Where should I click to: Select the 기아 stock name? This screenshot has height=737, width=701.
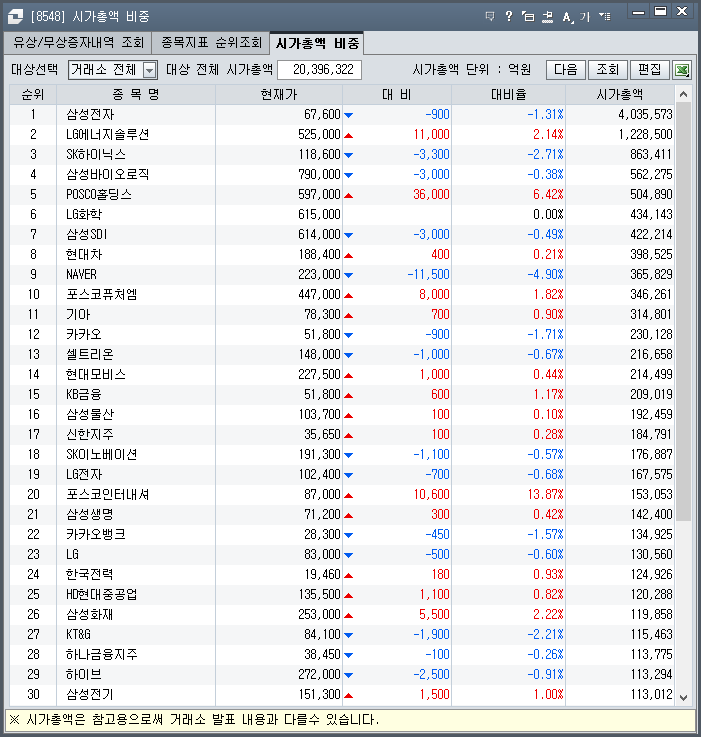pyautogui.click(x=78, y=314)
